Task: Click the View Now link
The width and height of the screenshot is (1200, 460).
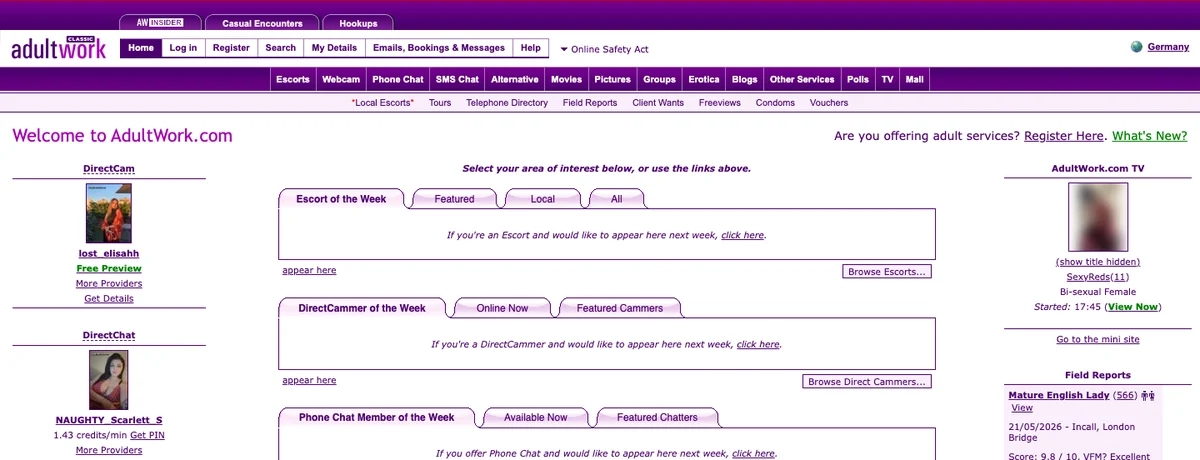Action: coord(1133,307)
